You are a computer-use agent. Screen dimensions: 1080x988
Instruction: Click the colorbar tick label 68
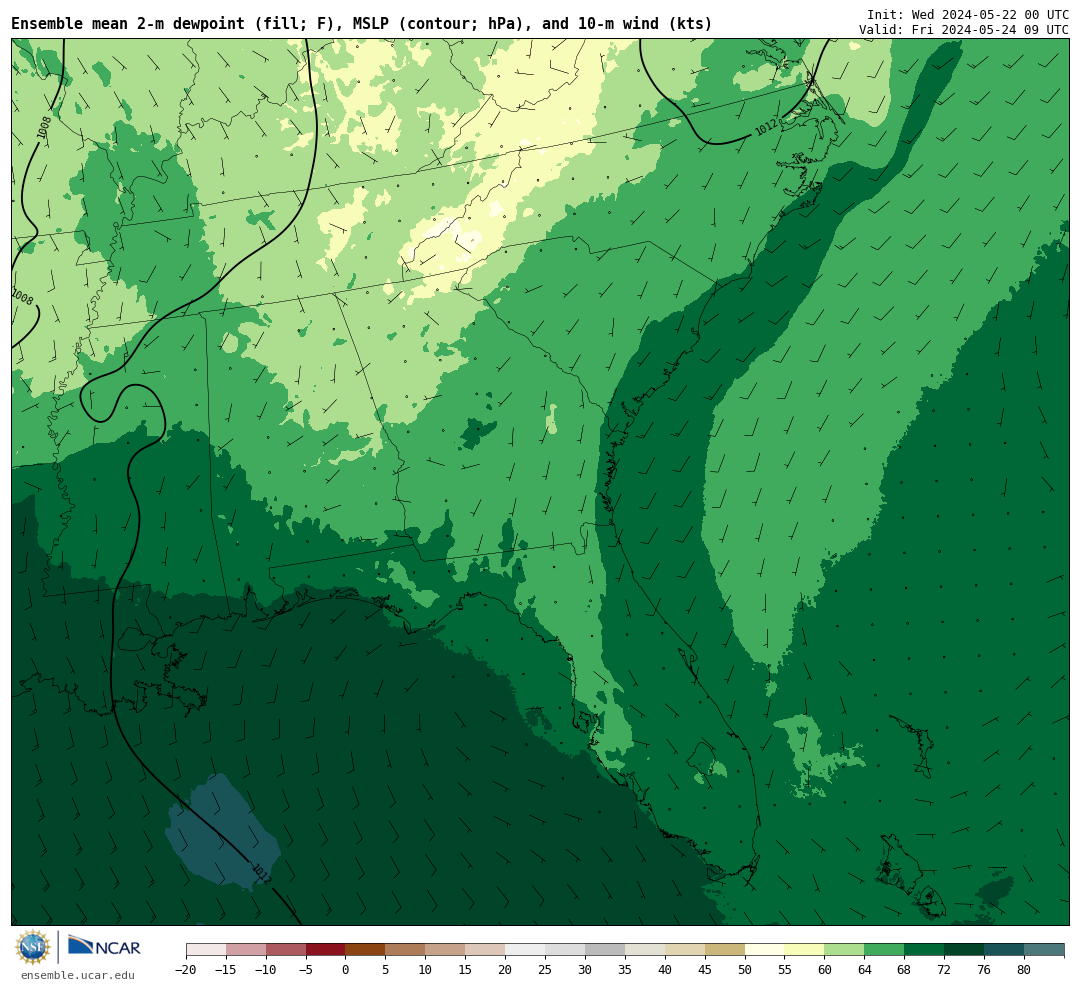tap(905, 970)
